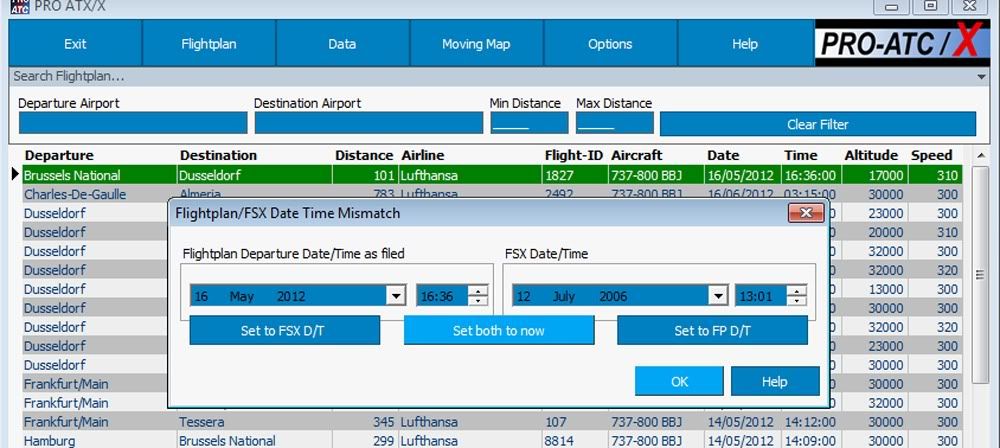This screenshot has width=1000, height=448.
Task: Open the Options menu
Action: coord(610,43)
